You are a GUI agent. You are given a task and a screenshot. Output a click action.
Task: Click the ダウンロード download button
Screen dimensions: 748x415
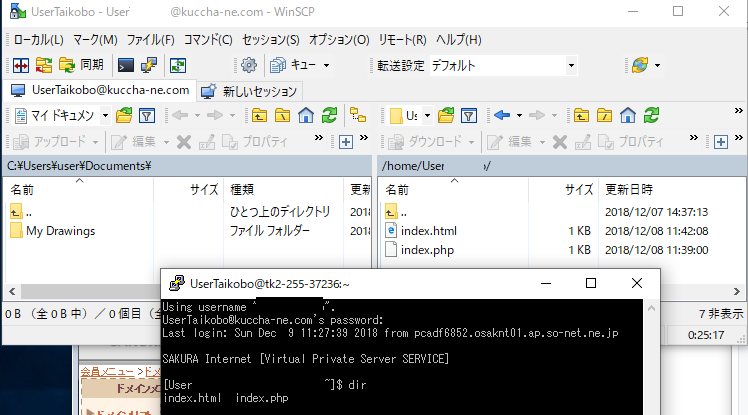[x=426, y=142]
